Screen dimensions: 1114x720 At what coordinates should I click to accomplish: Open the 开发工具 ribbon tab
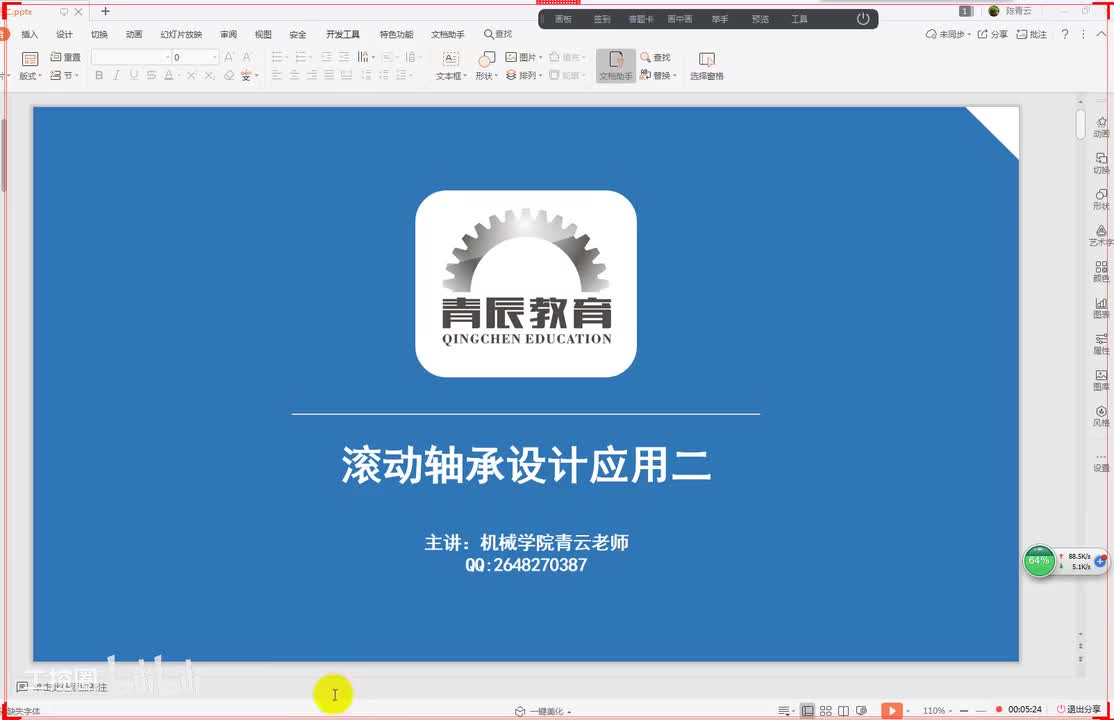point(342,34)
